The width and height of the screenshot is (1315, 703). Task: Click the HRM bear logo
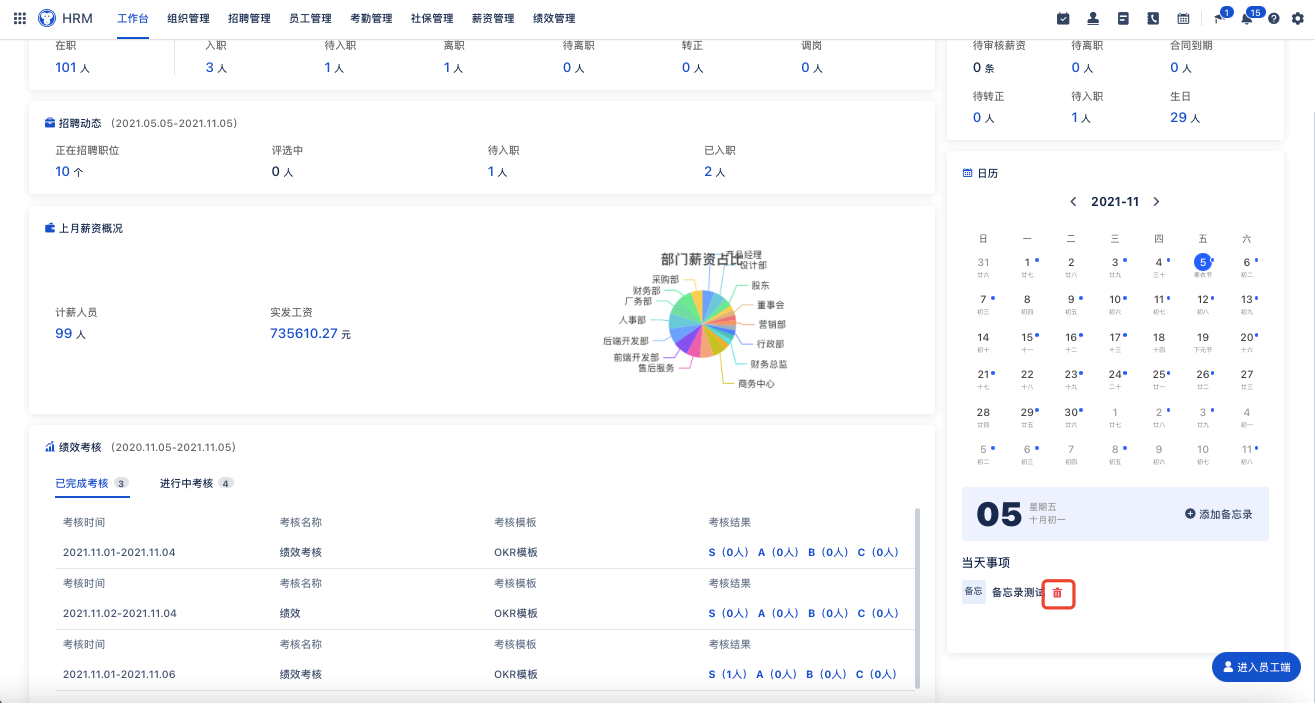47,18
